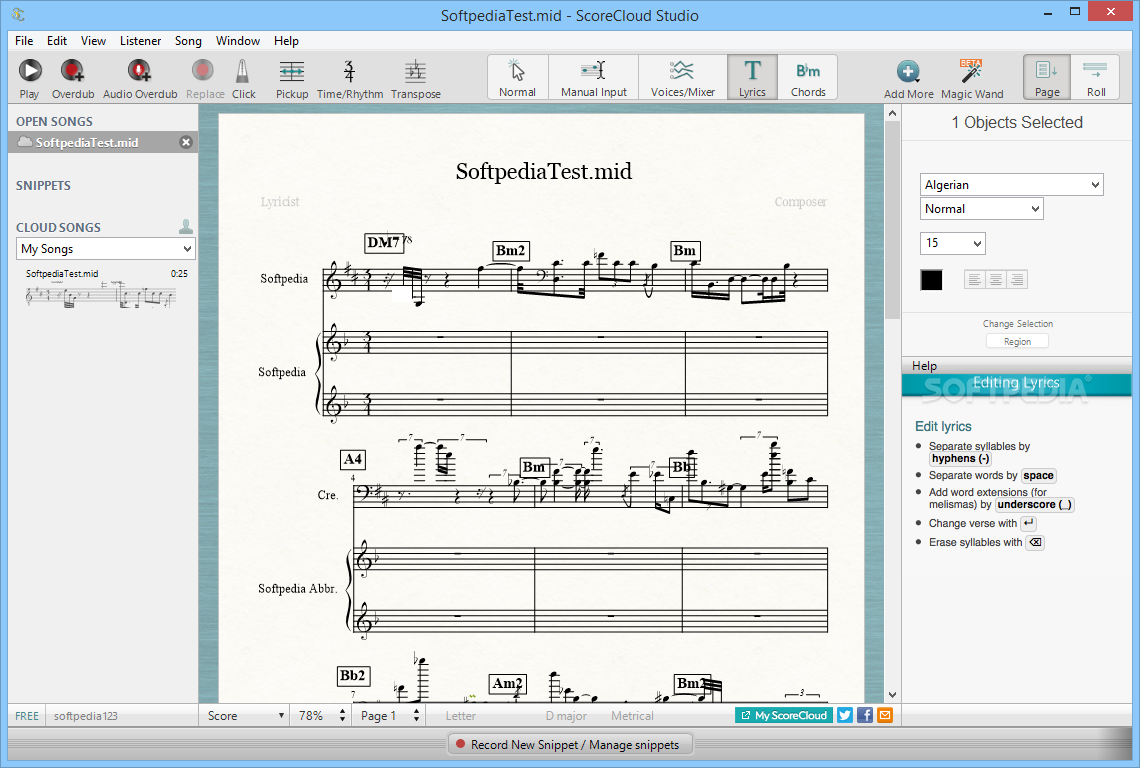Click the softpedia123 username

click(x=85, y=716)
